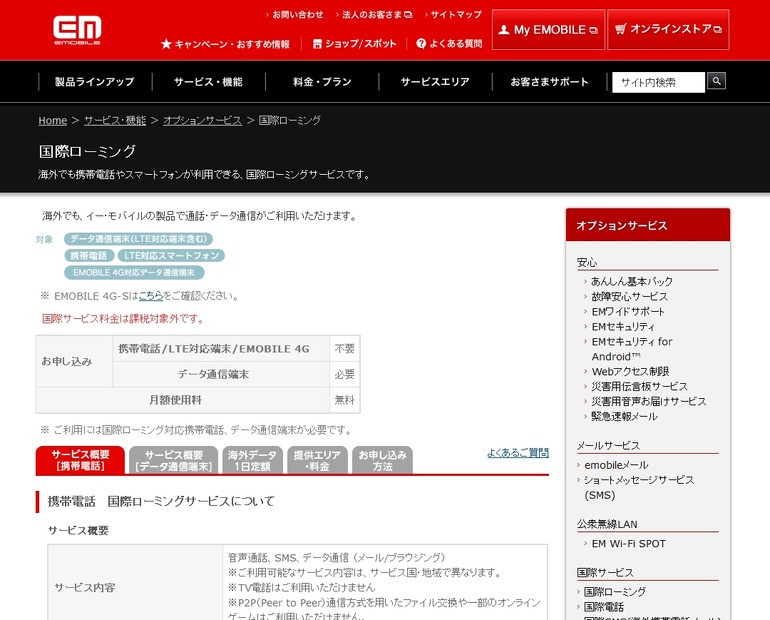Viewport: 770px width, 620px height.
Task: Open 法人のお客さま link
Action: [x=377, y=15]
